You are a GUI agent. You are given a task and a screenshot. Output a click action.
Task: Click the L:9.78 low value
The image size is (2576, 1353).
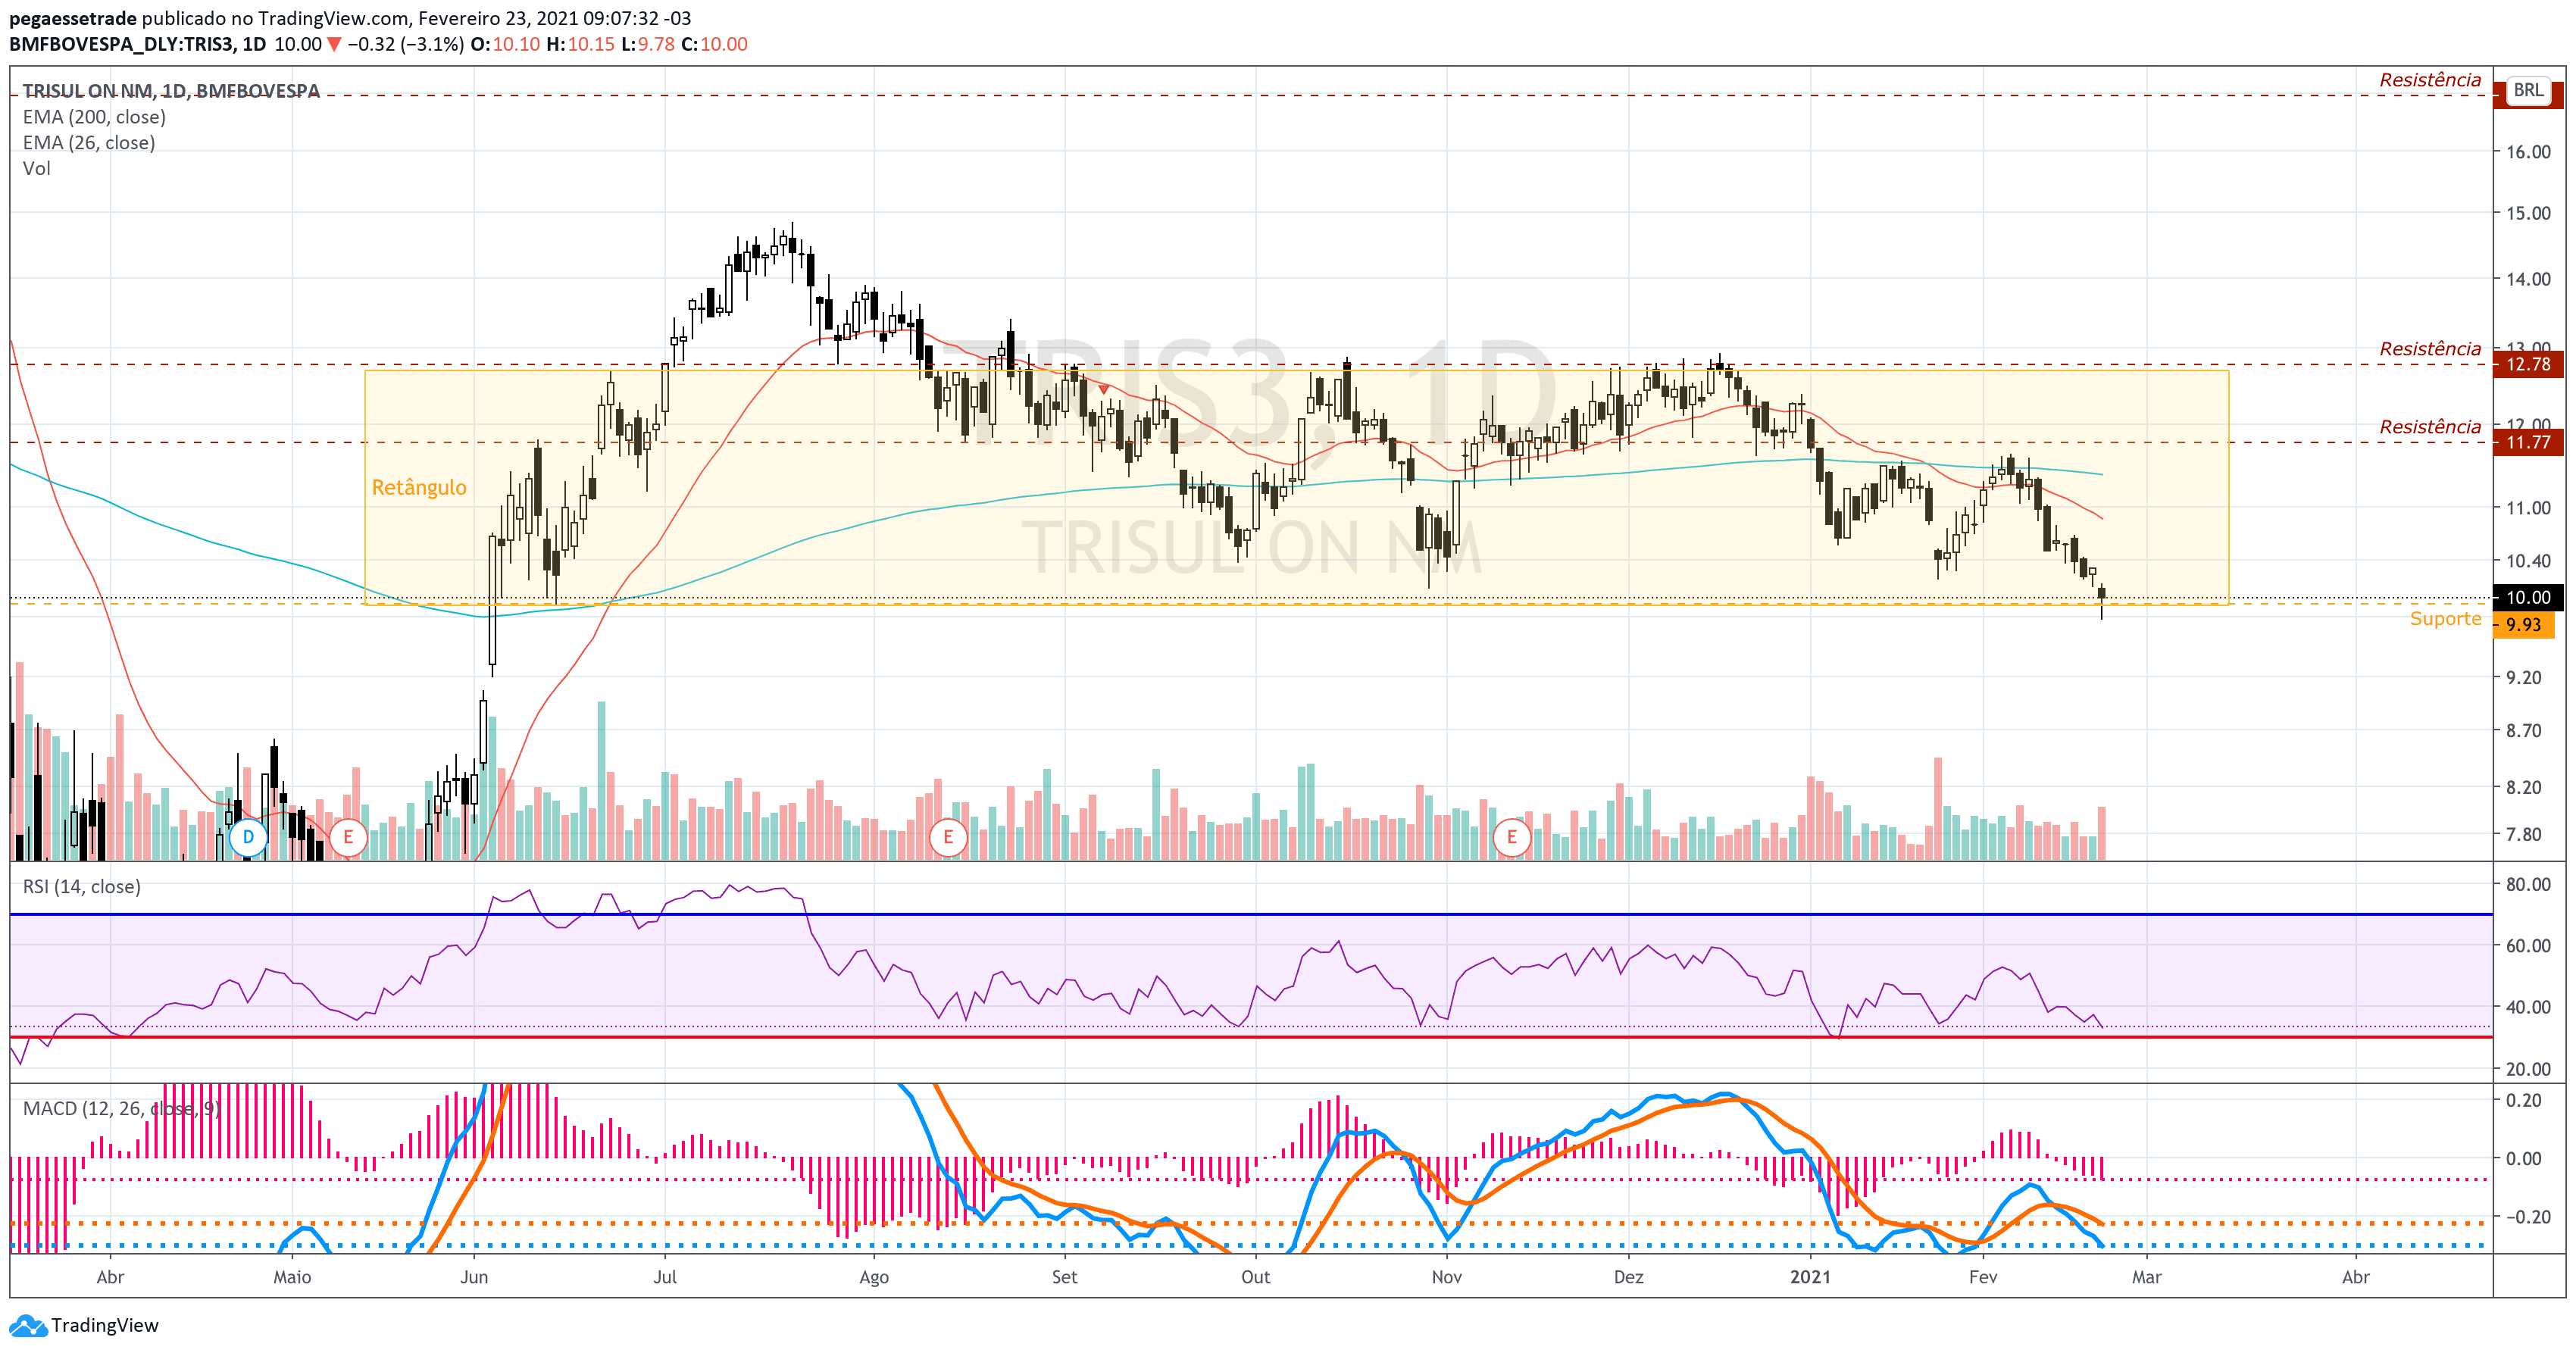point(648,44)
